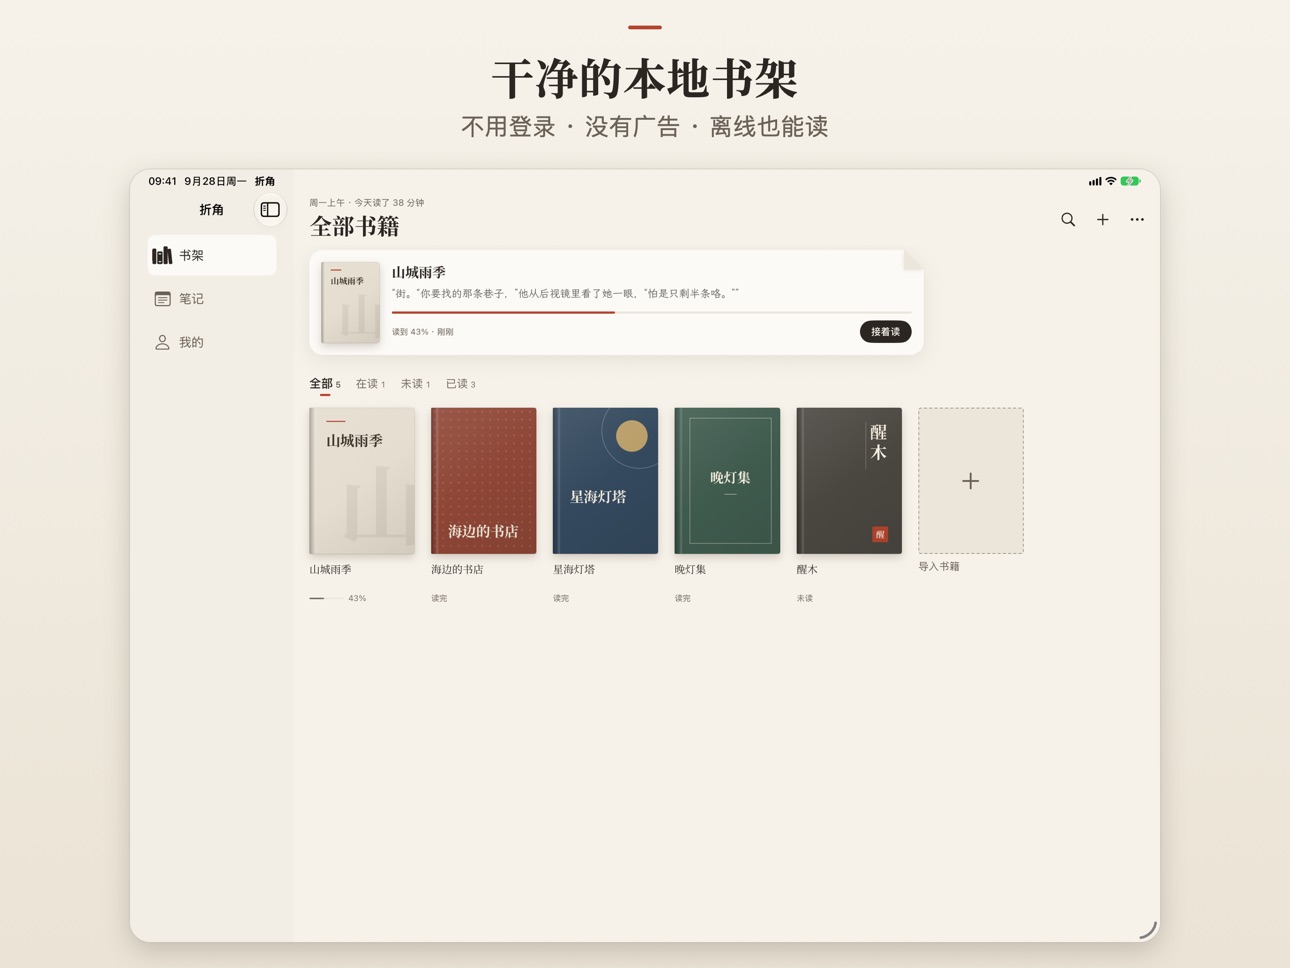
Task: Click the 山城雨季 thumbnail in reading card
Action: [350, 303]
